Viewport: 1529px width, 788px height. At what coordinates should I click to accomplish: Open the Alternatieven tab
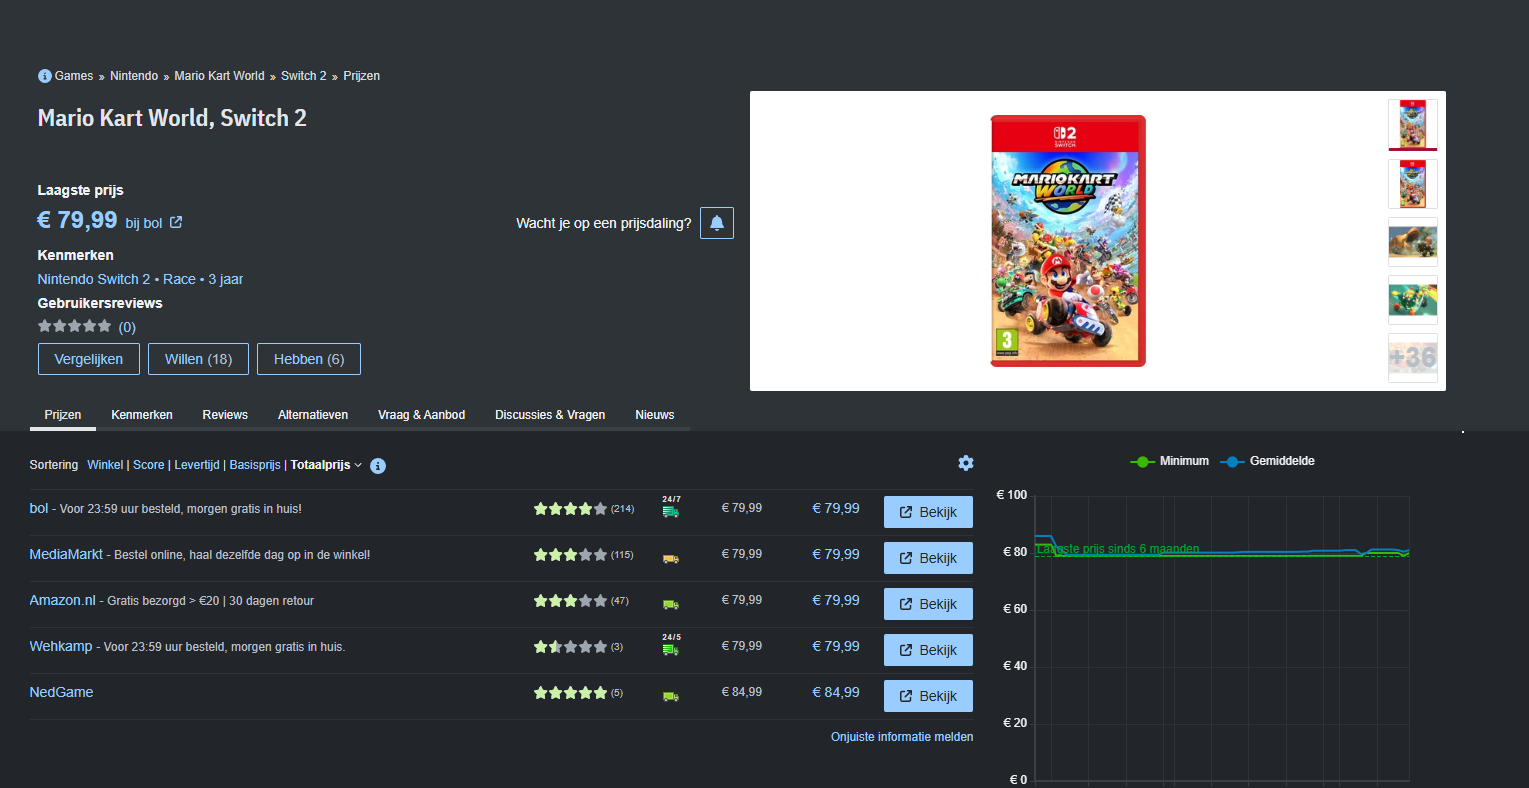pos(313,415)
